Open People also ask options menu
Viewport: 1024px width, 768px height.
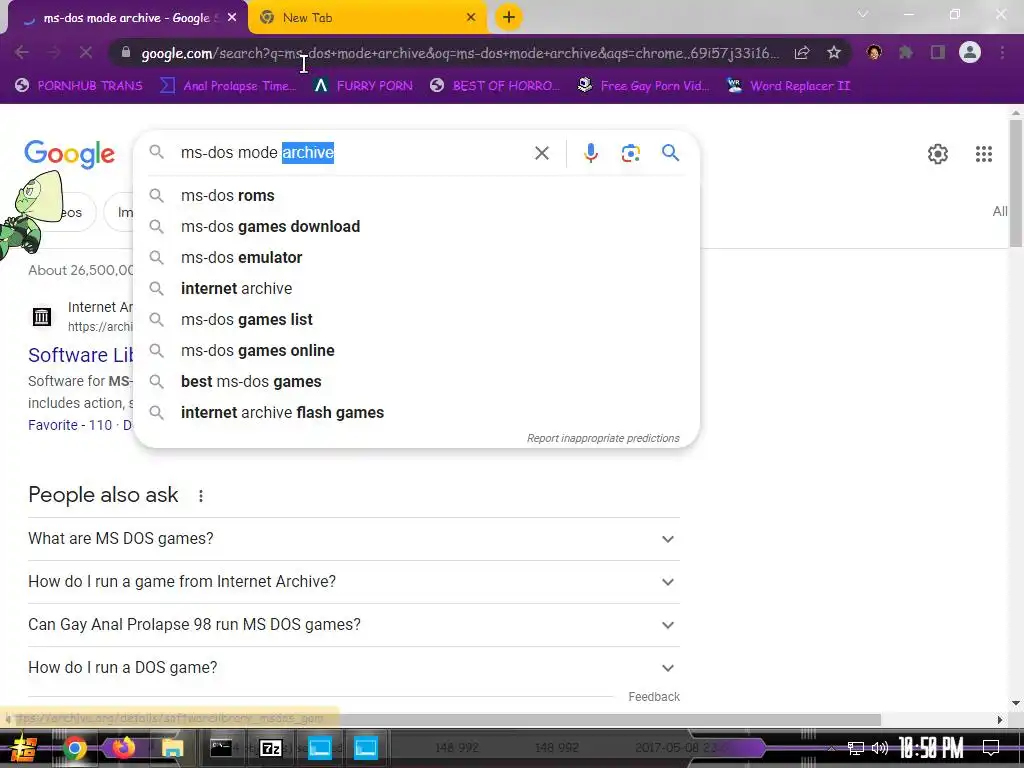[x=200, y=496]
